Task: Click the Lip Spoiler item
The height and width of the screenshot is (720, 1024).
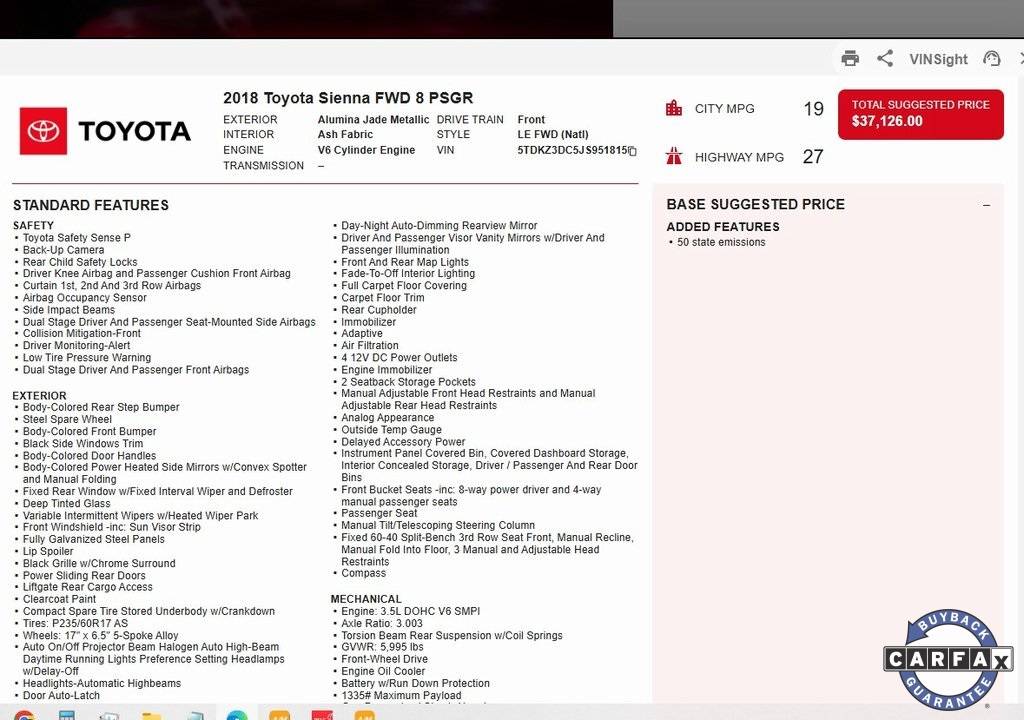Action: pyautogui.click(x=48, y=551)
